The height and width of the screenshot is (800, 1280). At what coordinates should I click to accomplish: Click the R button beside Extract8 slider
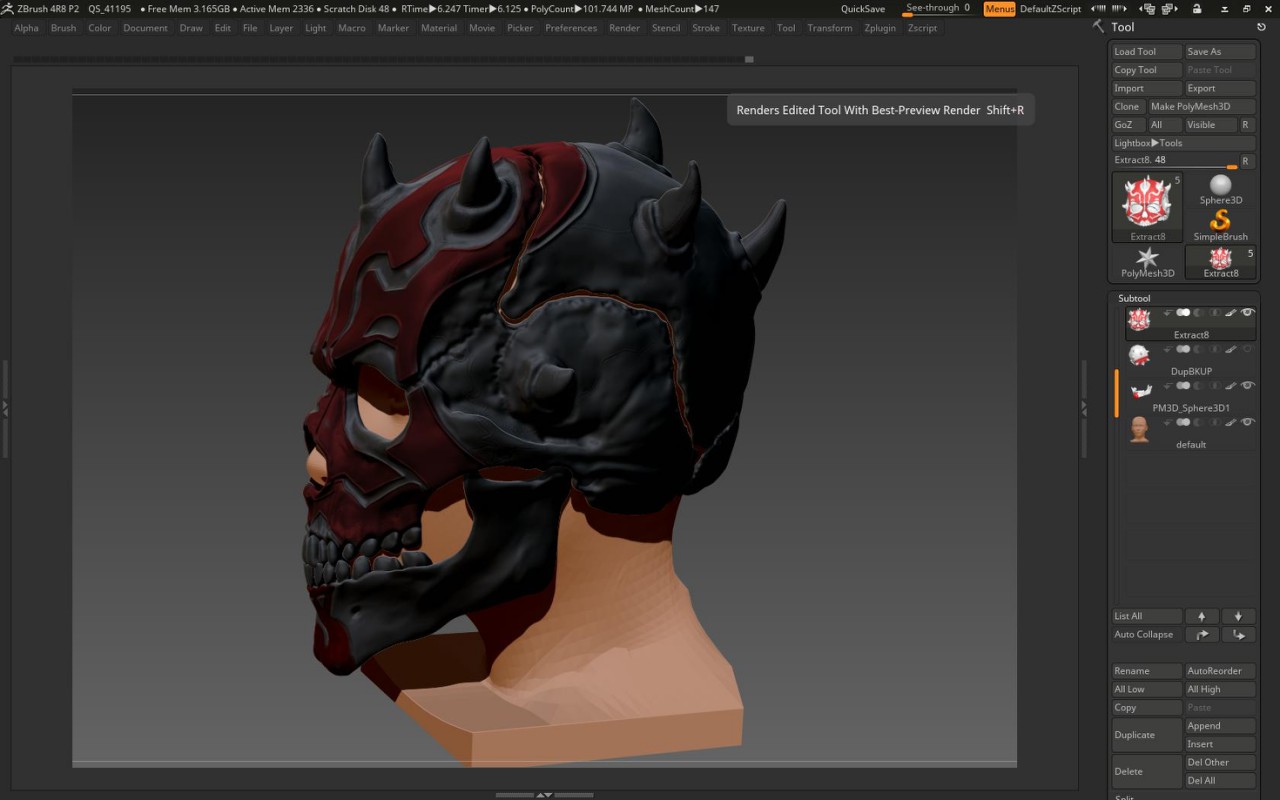click(x=1246, y=161)
